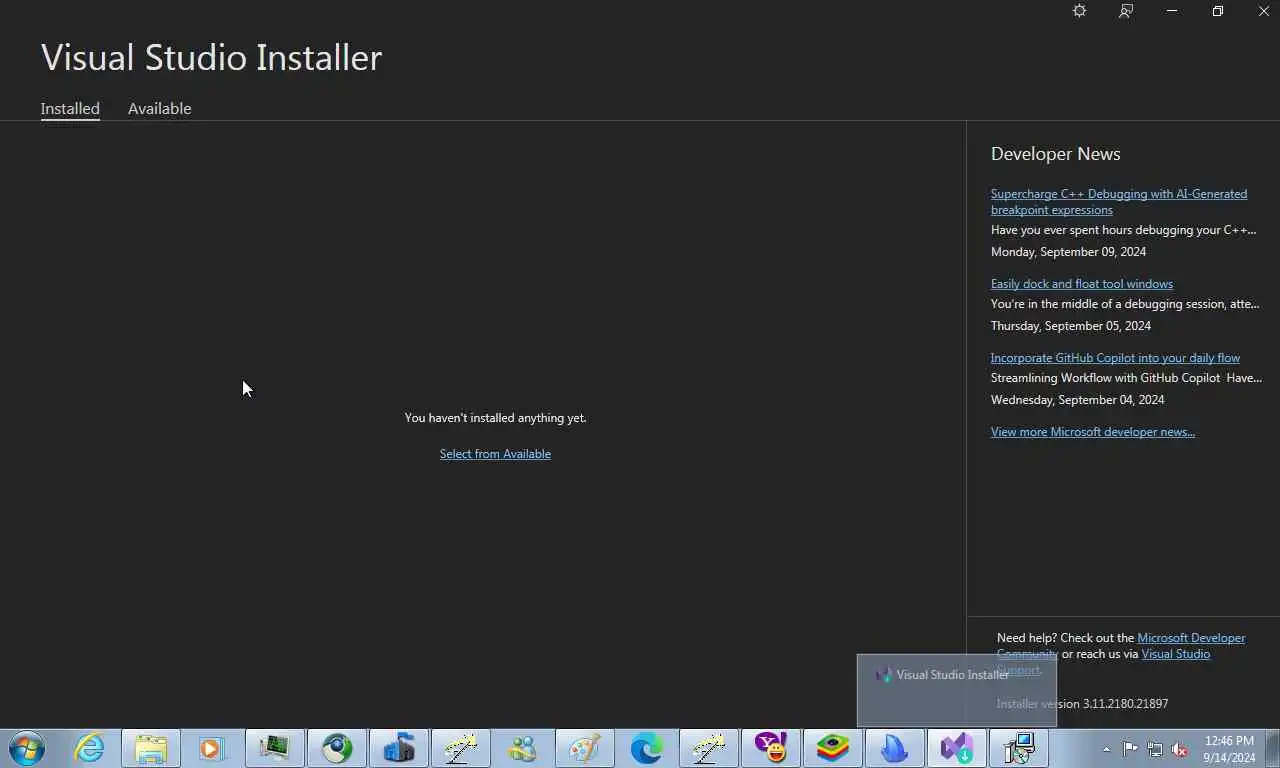Click the "Thursday, September 05, 2024" date
This screenshot has height=768, width=1280.
pyautogui.click(x=1070, y=326)
